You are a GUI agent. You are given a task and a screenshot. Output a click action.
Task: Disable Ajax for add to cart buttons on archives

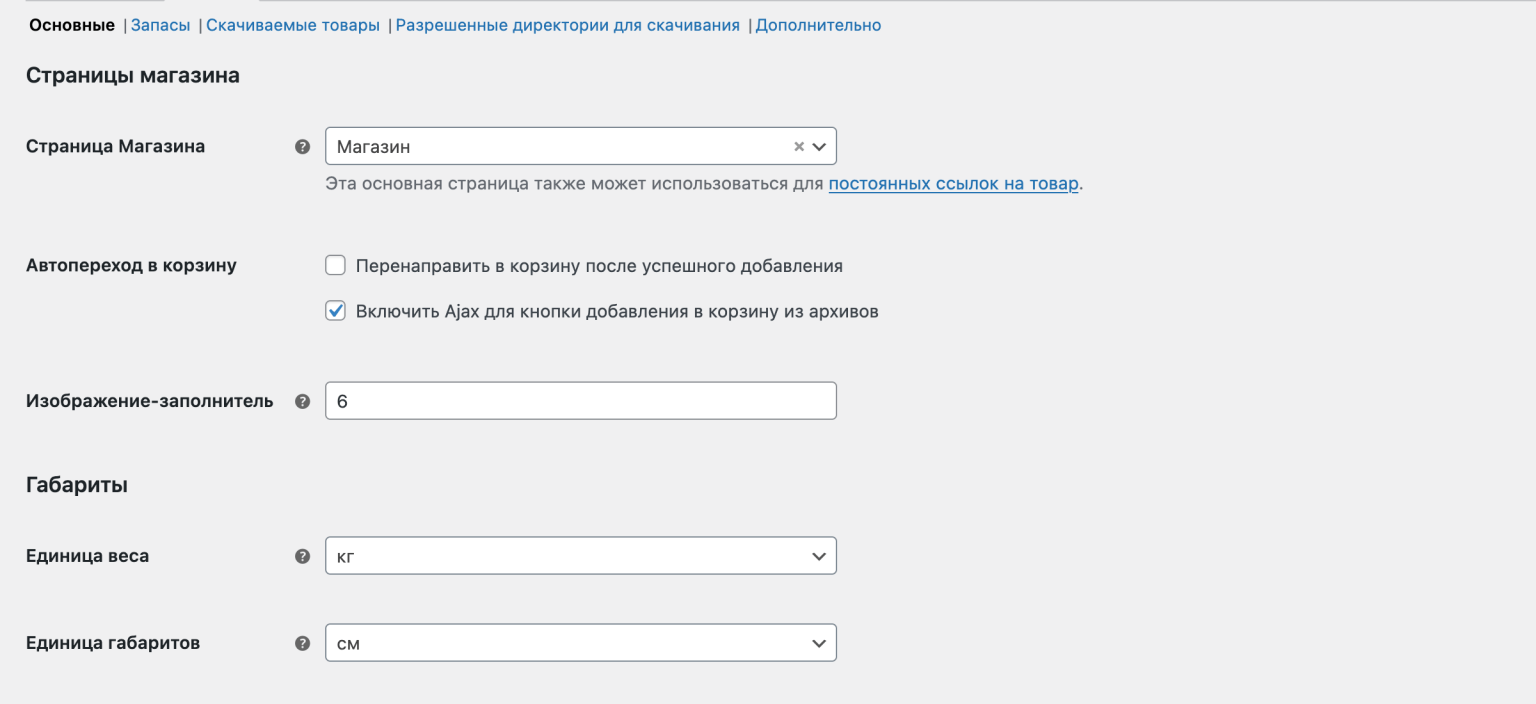(335, 311)
